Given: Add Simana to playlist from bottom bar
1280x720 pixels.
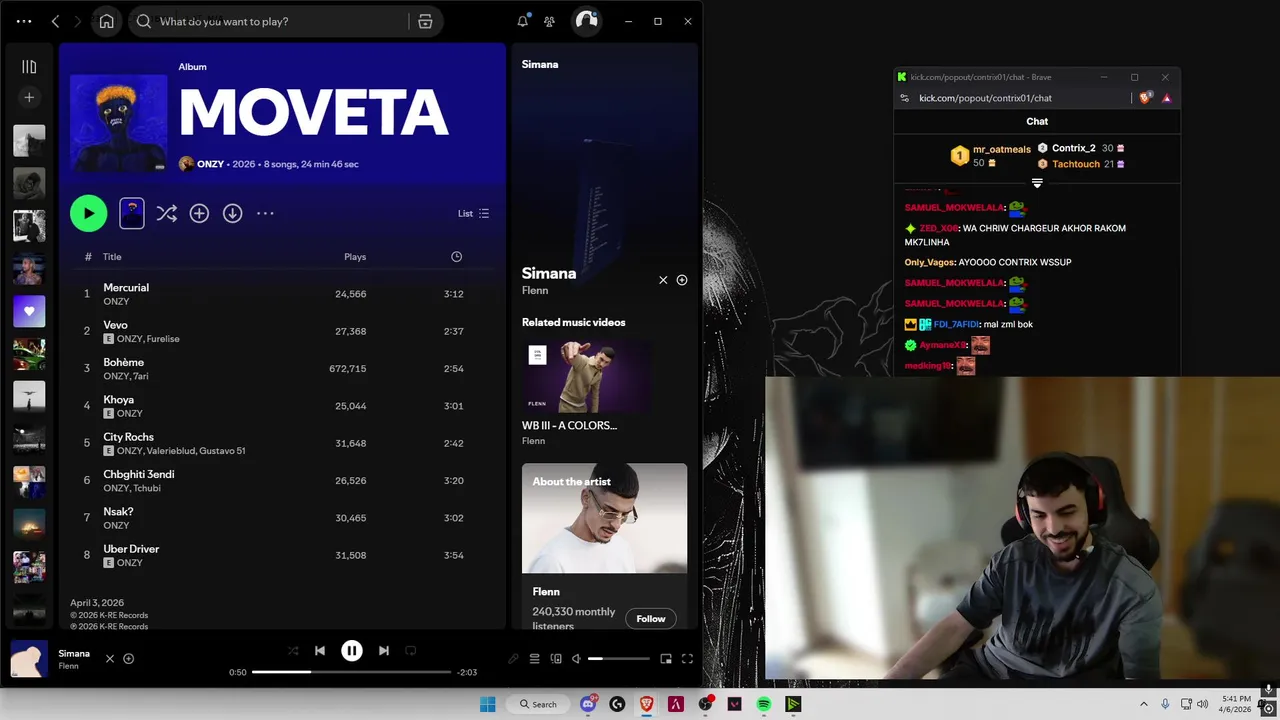Looking at the screenshot, I should tap(128, 659).
